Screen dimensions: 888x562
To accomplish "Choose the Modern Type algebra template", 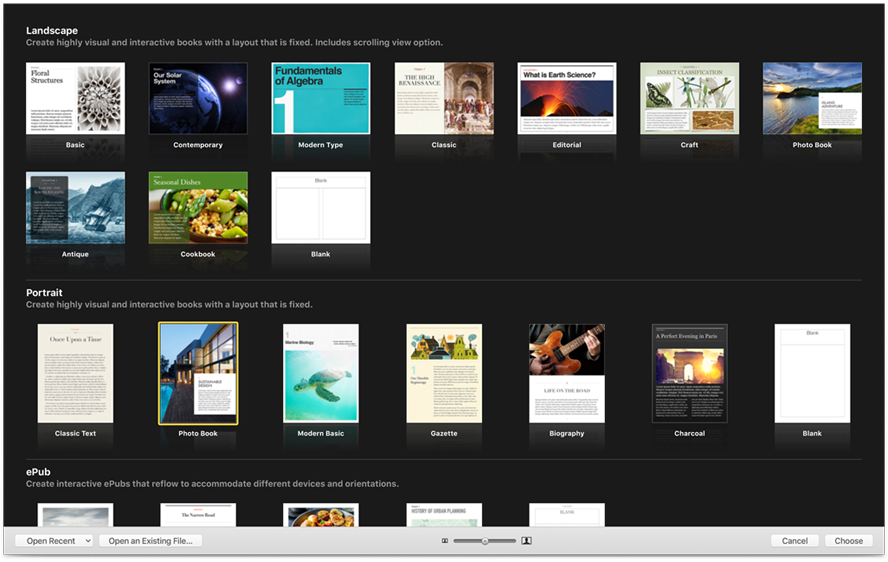I will coord(321,99).
